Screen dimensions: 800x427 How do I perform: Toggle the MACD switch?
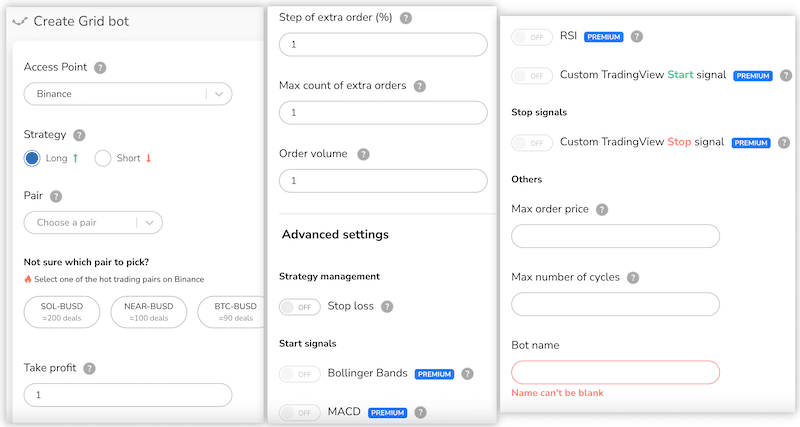click(299, 413)
